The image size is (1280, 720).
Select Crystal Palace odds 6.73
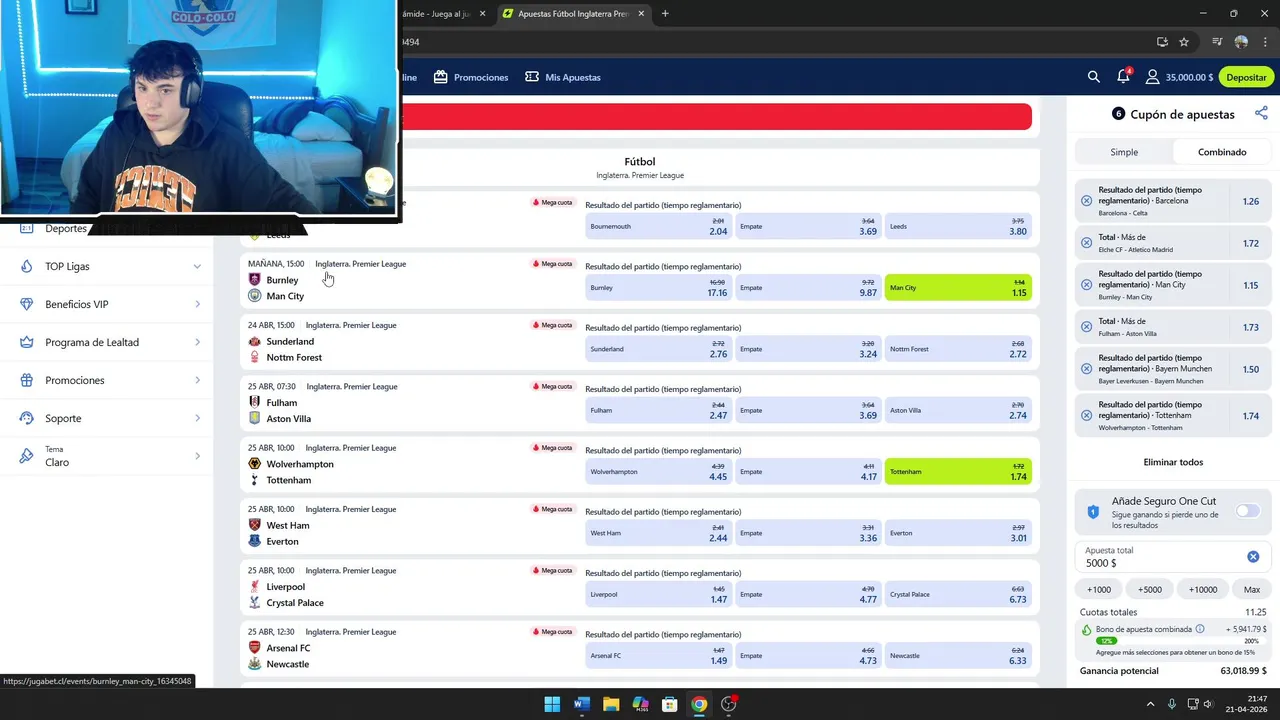tap(958, 594)
